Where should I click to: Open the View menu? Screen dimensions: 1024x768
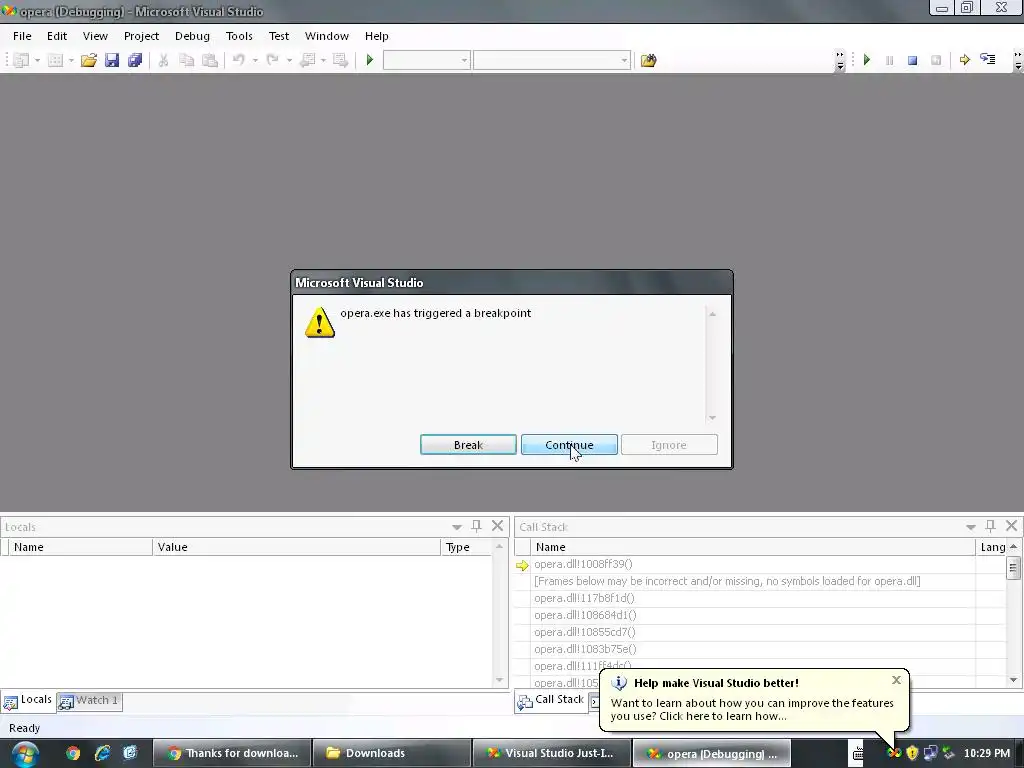95,36
